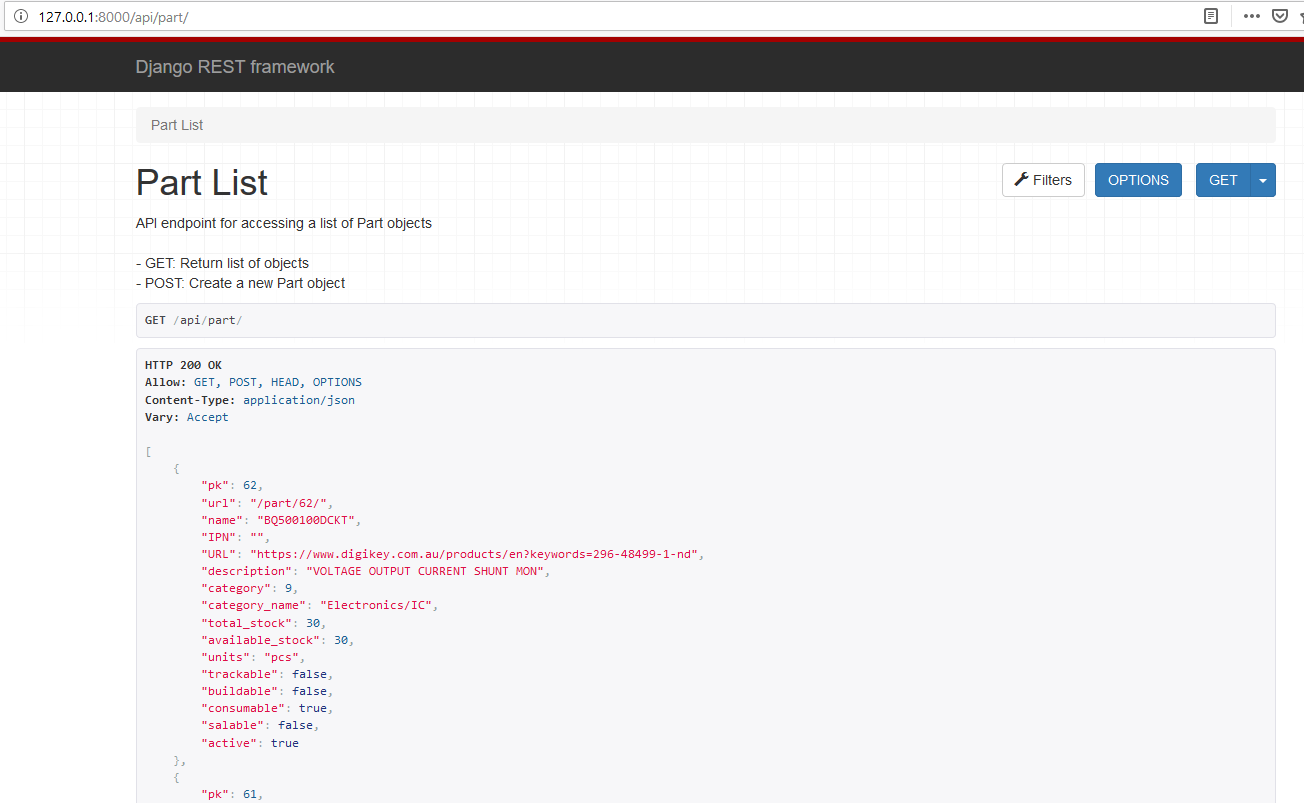Screen dimensions: 1304x803
Task: Click the Save to Pocket icon
Action: click(1279, 16)
